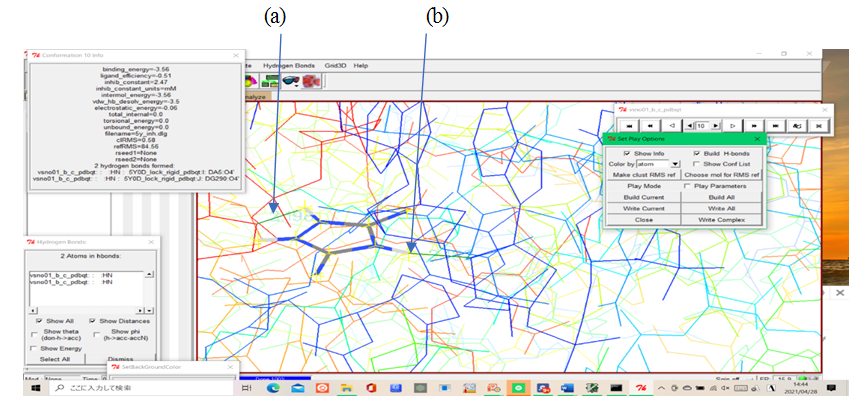Open the Hydrogen Bonds menu

[290, 65]
